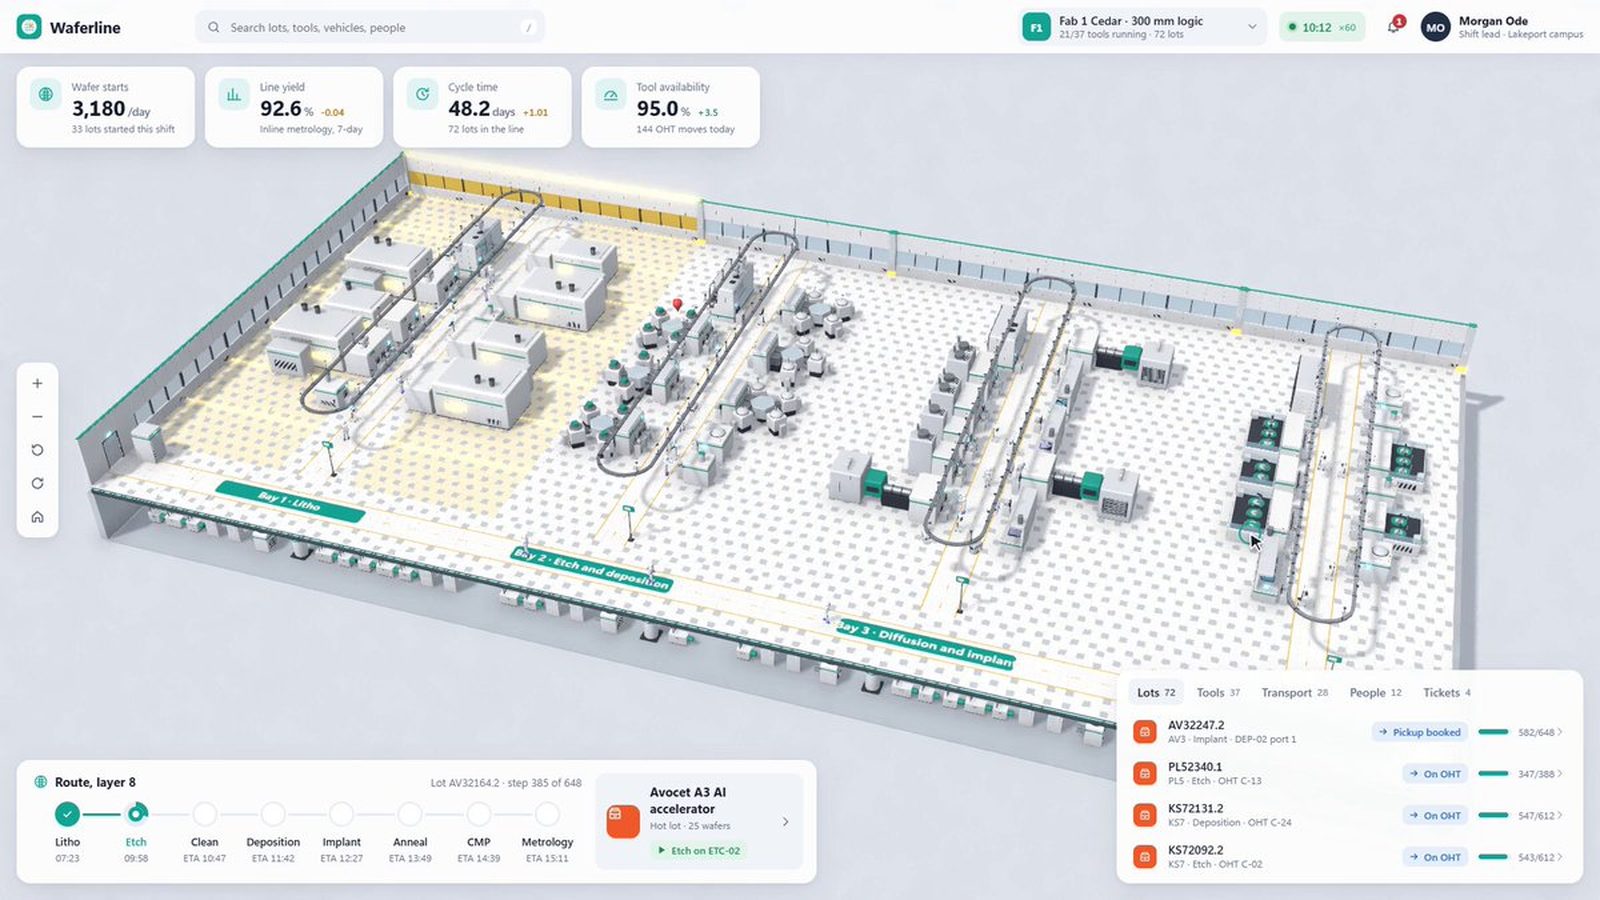Select Bay 2 · Etch and deposition label
The height and width of the screenshot is (900, 1600).
(591, 569)
